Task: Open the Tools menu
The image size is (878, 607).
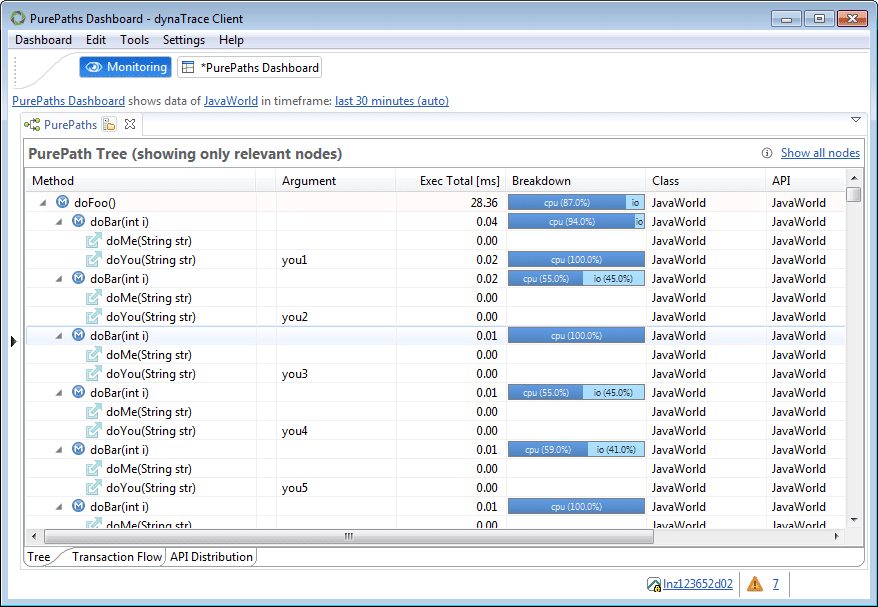Action: 134,40
